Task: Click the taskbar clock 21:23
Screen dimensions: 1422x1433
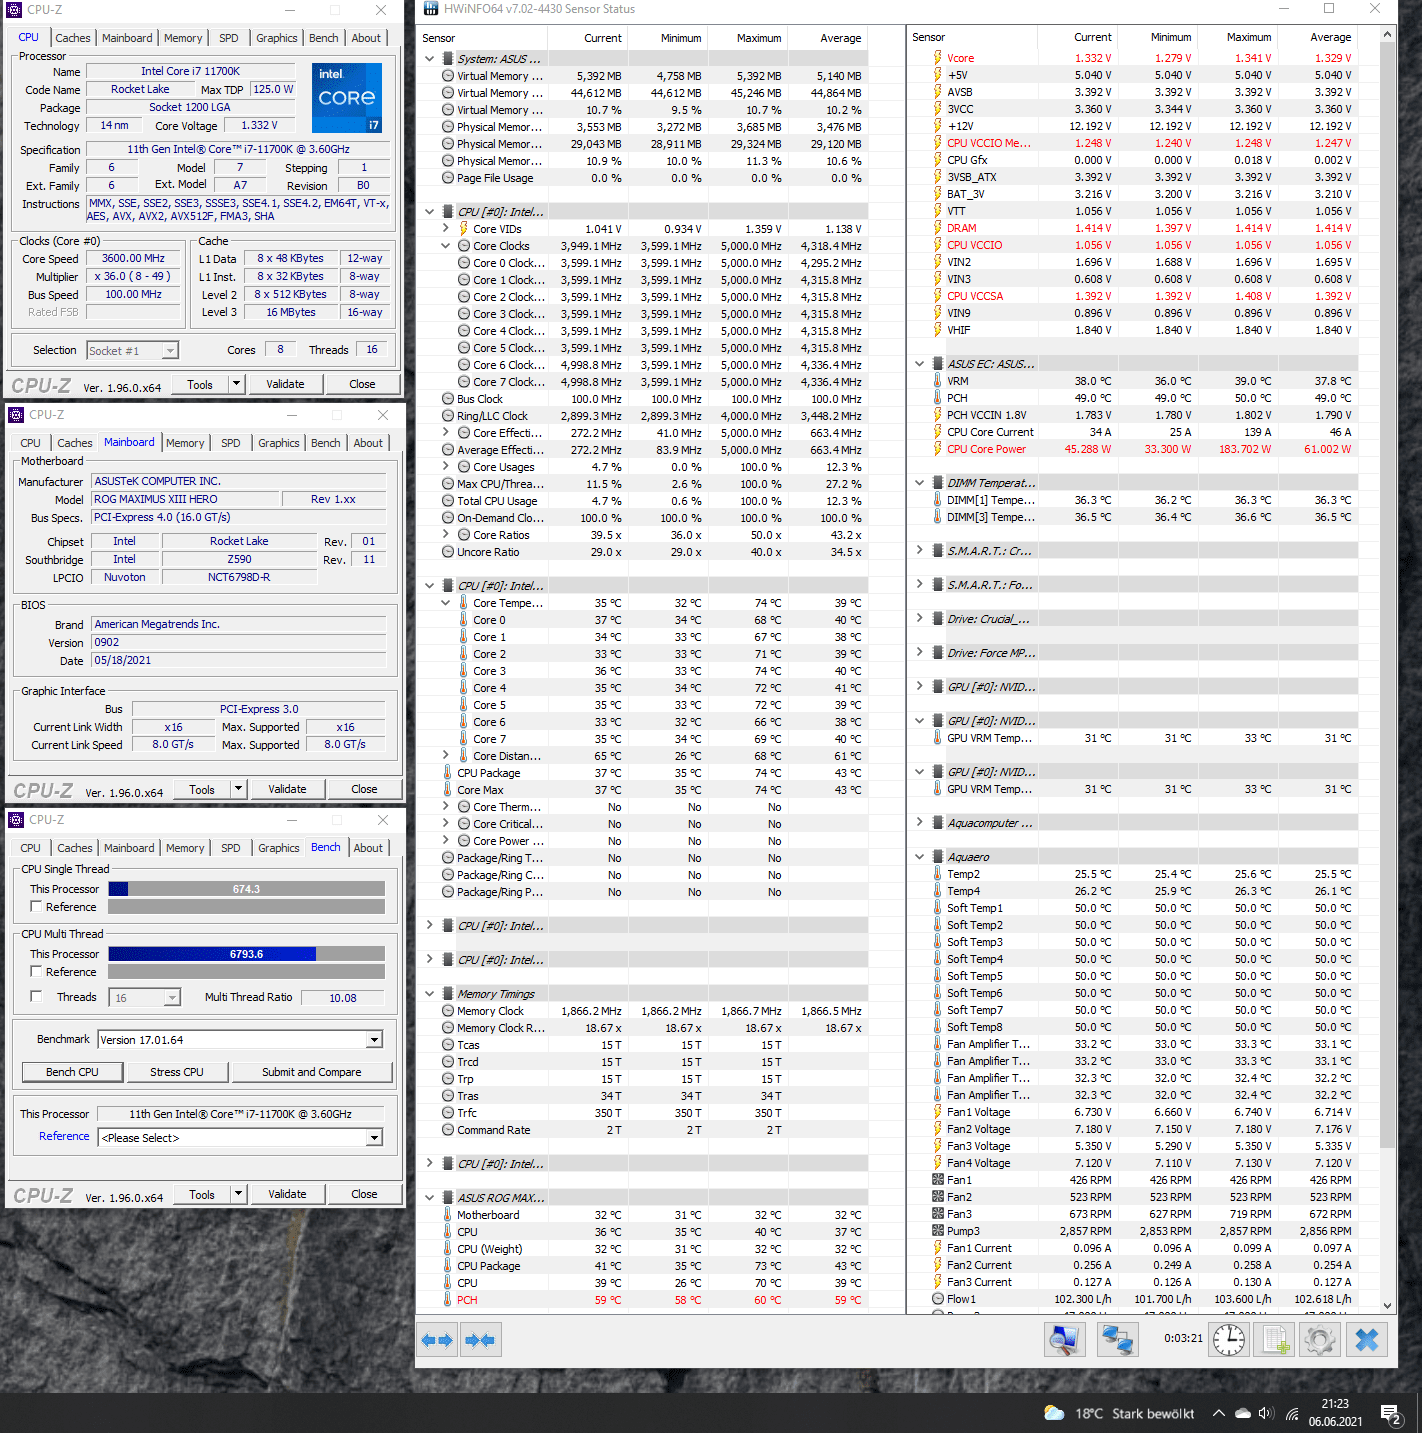Action: (1335, 1404)
